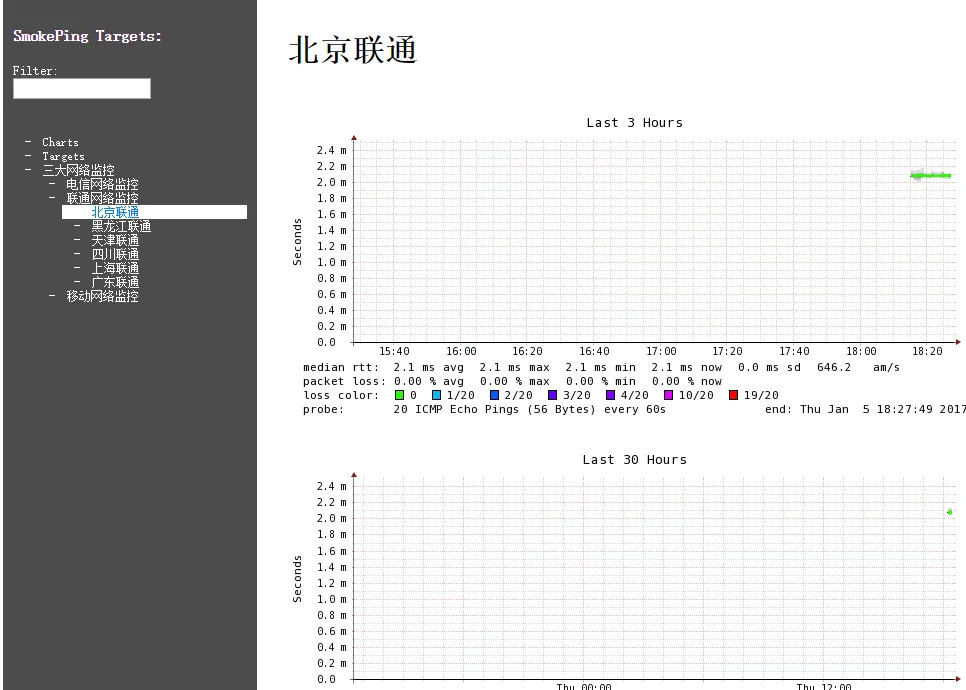The height and width of the screenshot is (690, 966).
Task: Open 电信网络监控 group
Action: click(102, 184)
